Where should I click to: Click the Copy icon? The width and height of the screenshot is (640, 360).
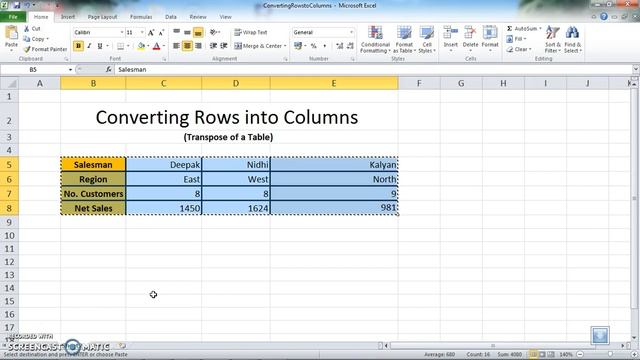[x=27, y=39]
